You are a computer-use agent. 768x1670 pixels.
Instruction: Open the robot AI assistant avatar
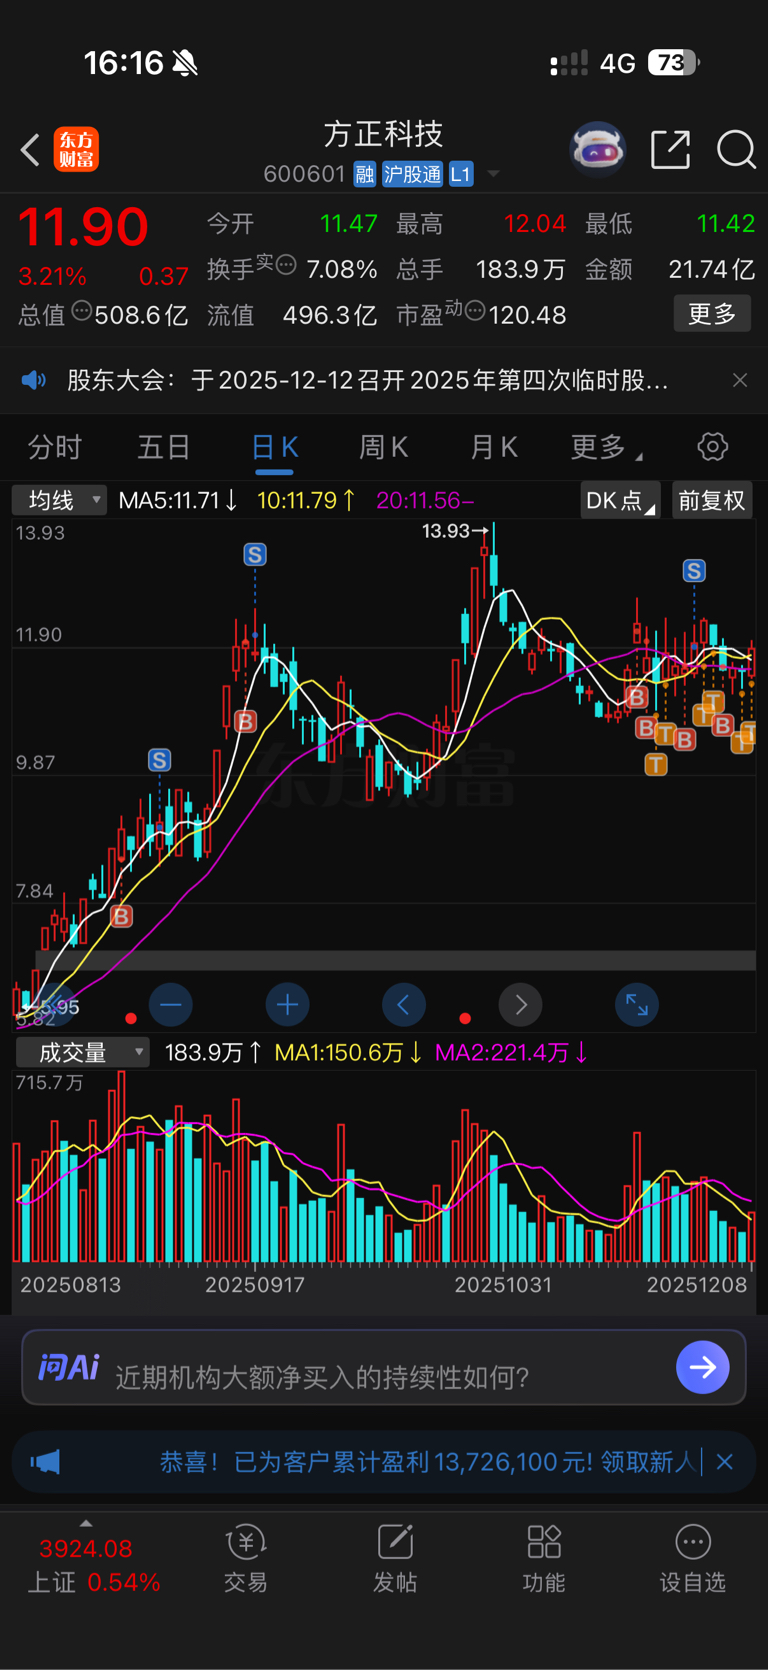(597, 149)
